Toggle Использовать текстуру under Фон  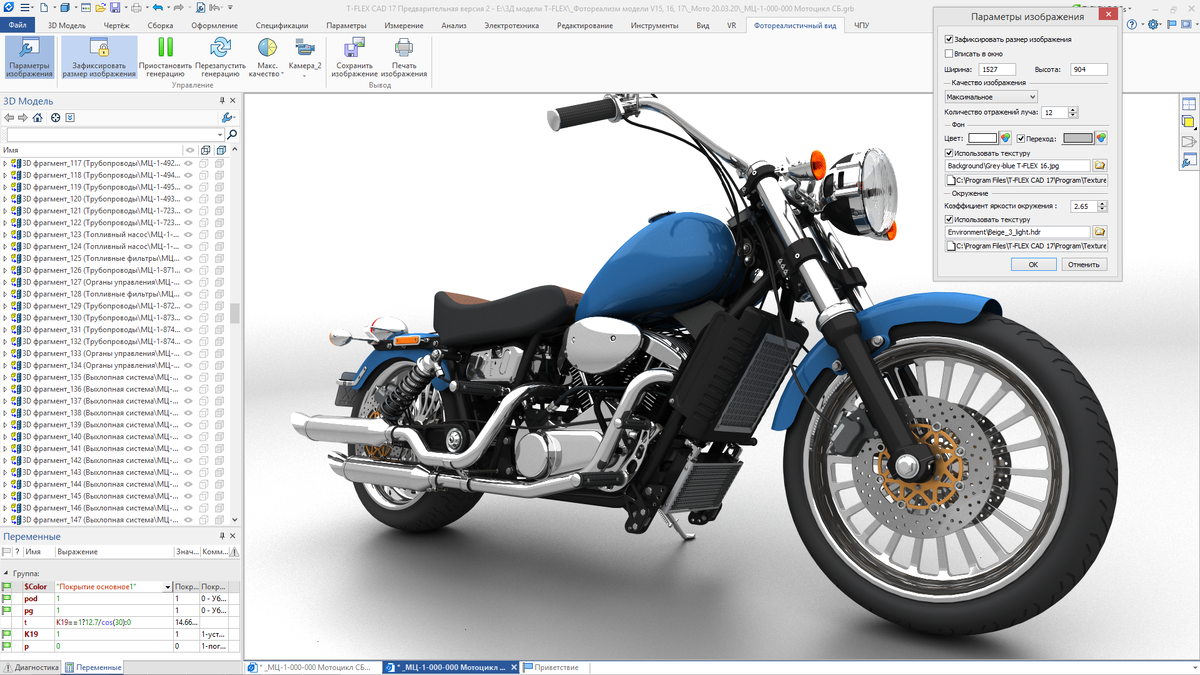coord(949,153)
